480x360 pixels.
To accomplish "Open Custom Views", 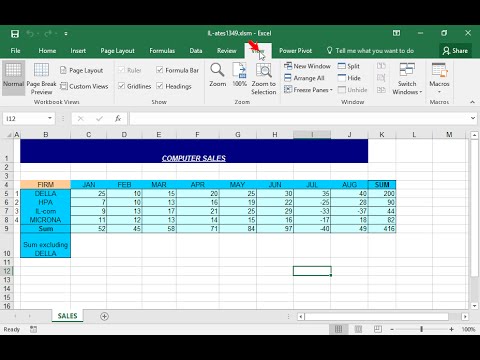I will point(84,86).
